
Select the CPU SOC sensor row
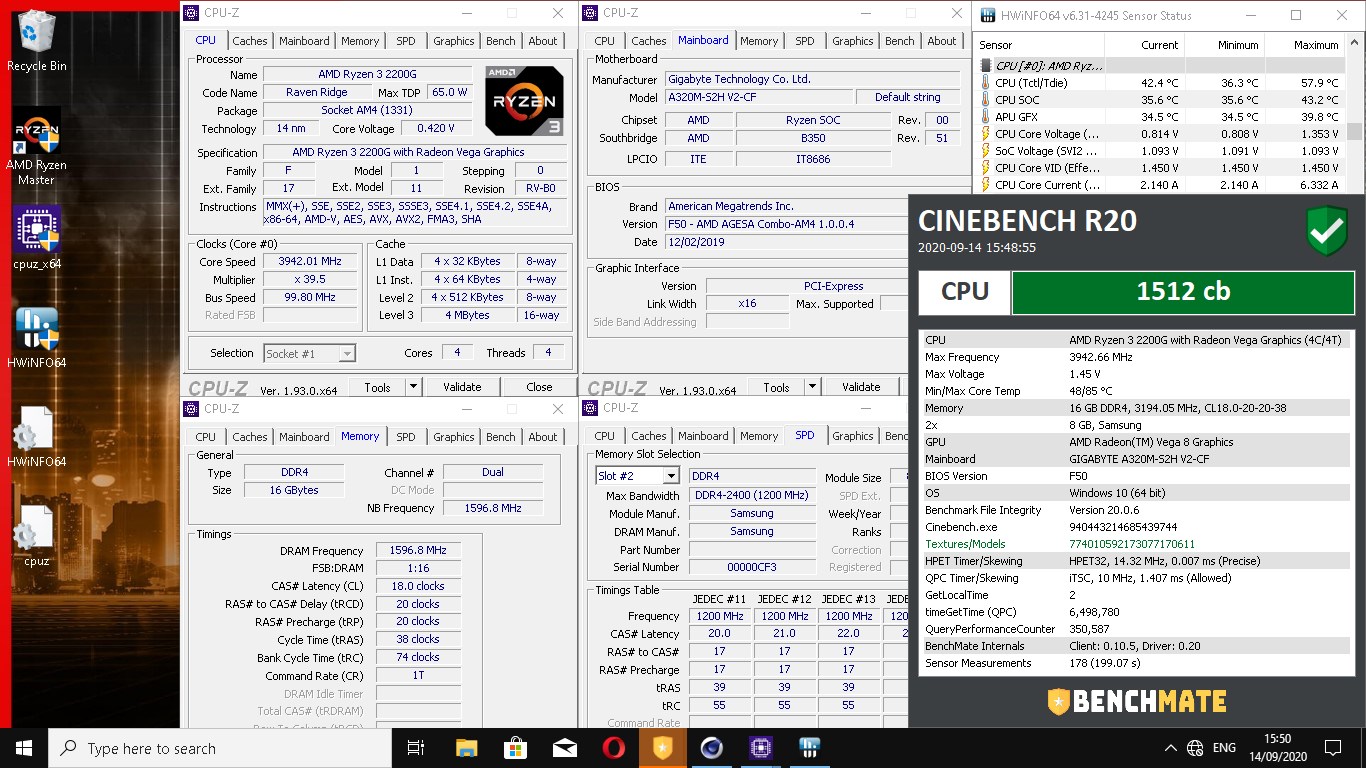(1161, 100)
